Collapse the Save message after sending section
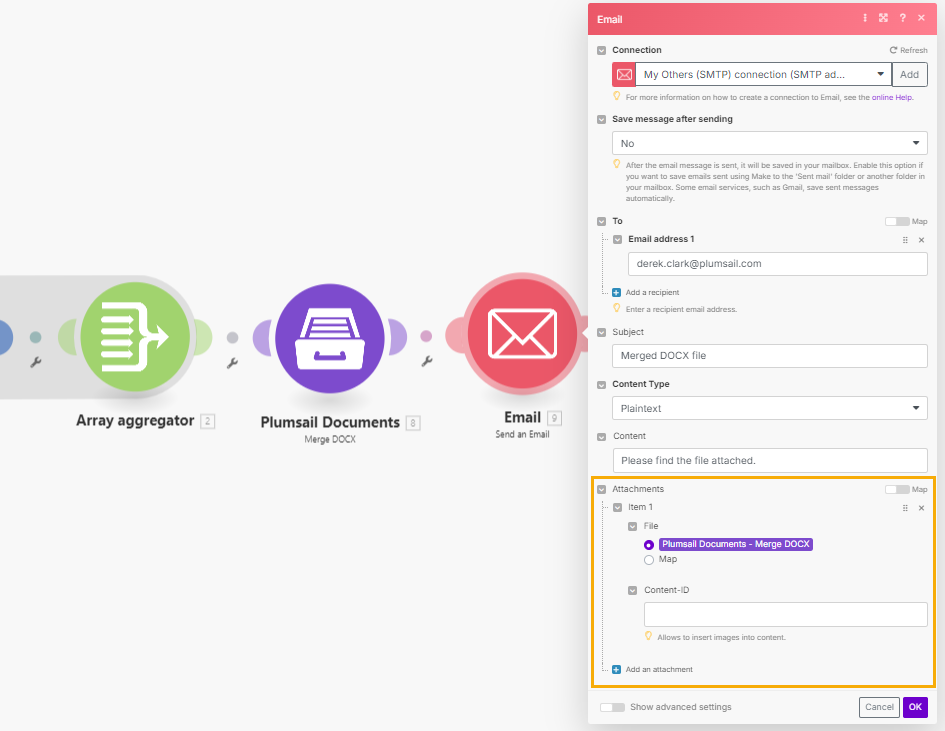 601,119
